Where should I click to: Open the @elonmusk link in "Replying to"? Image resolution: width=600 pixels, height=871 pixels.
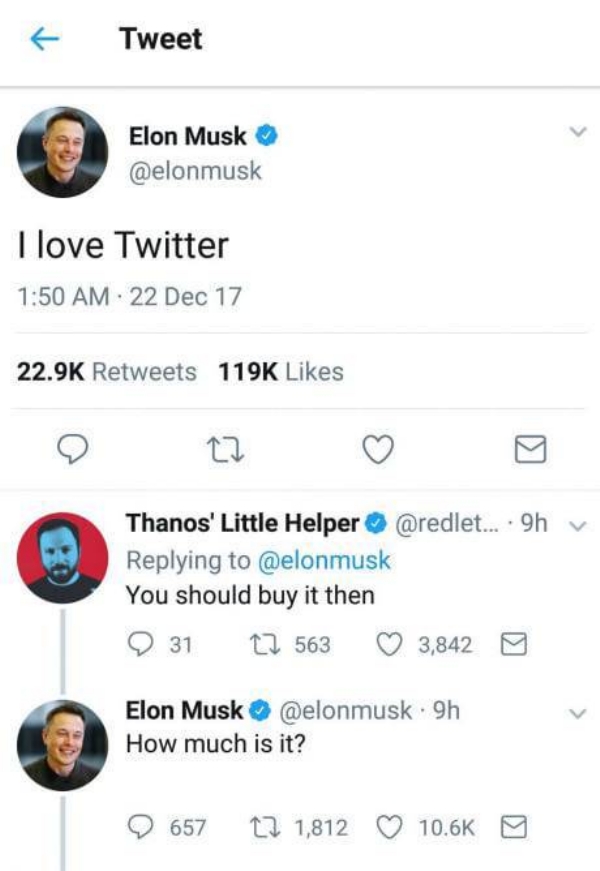pyautogui.click(x=324, y=560)
